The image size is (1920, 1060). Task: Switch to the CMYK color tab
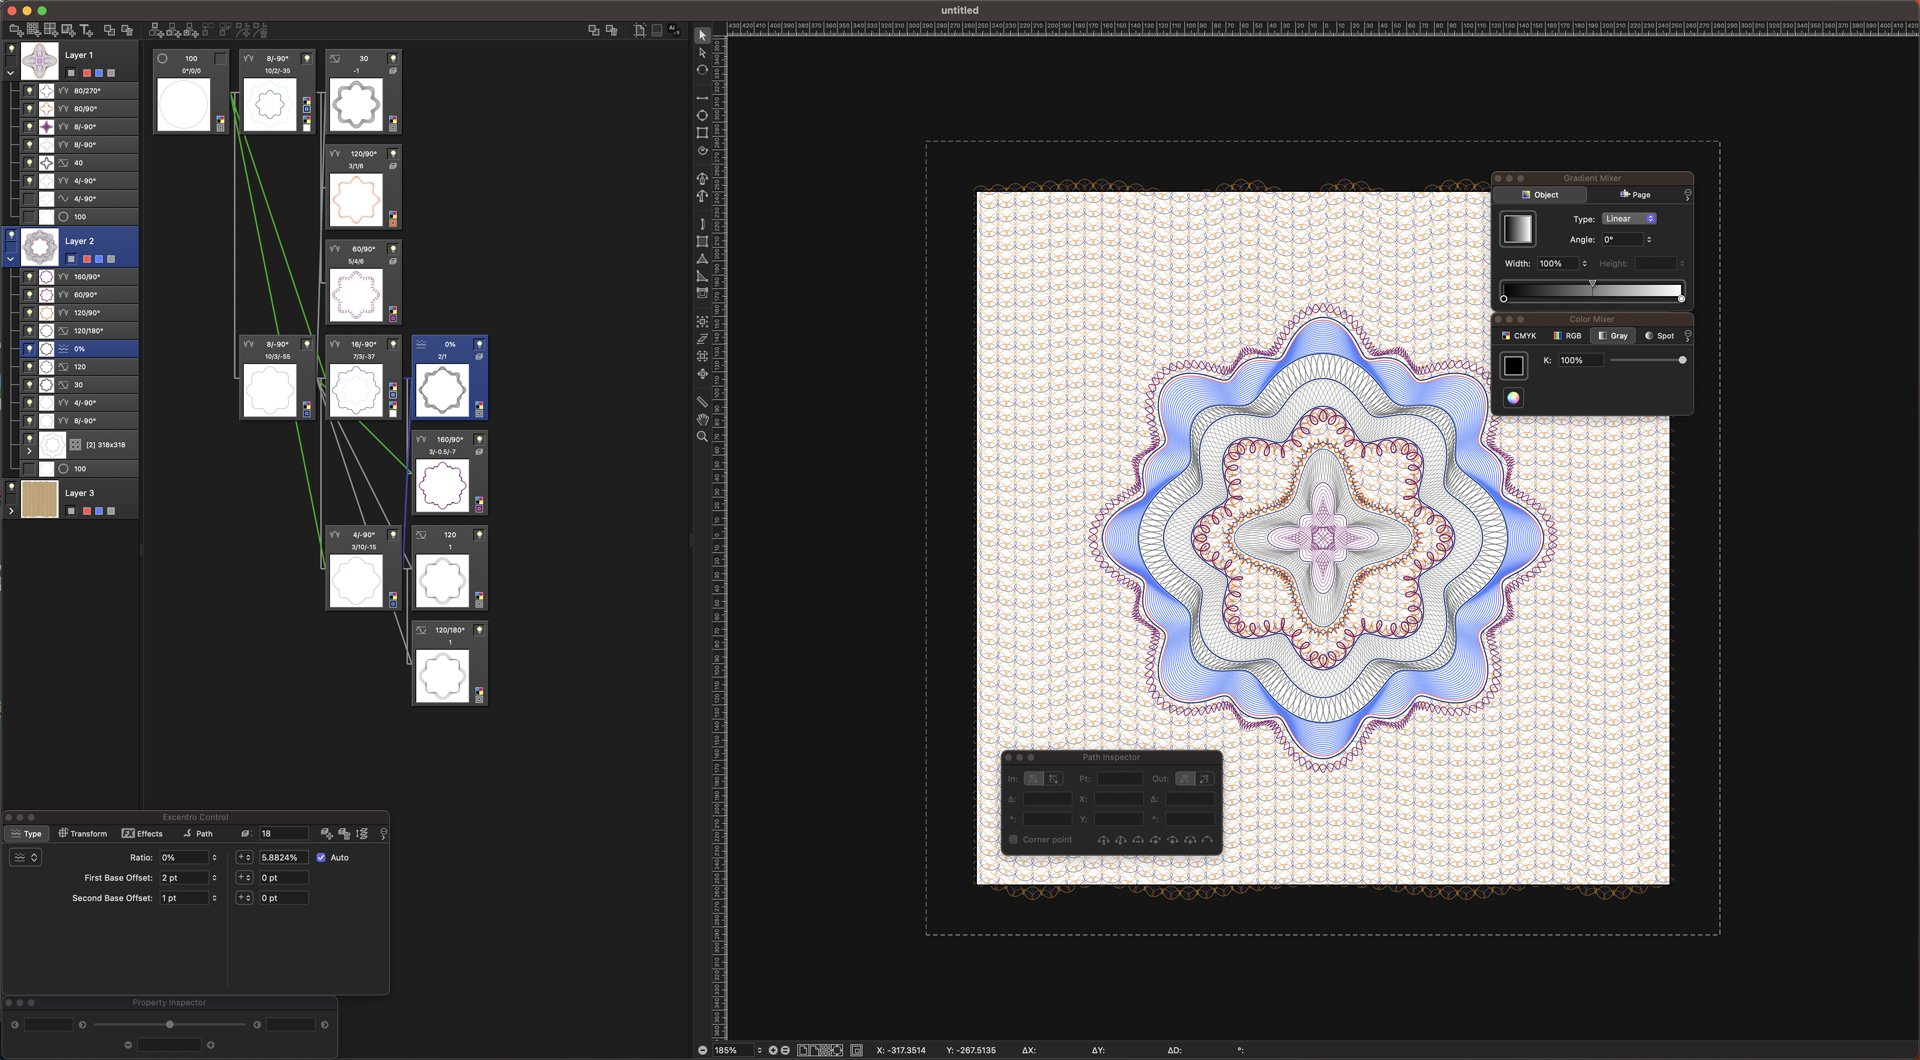1519,336
